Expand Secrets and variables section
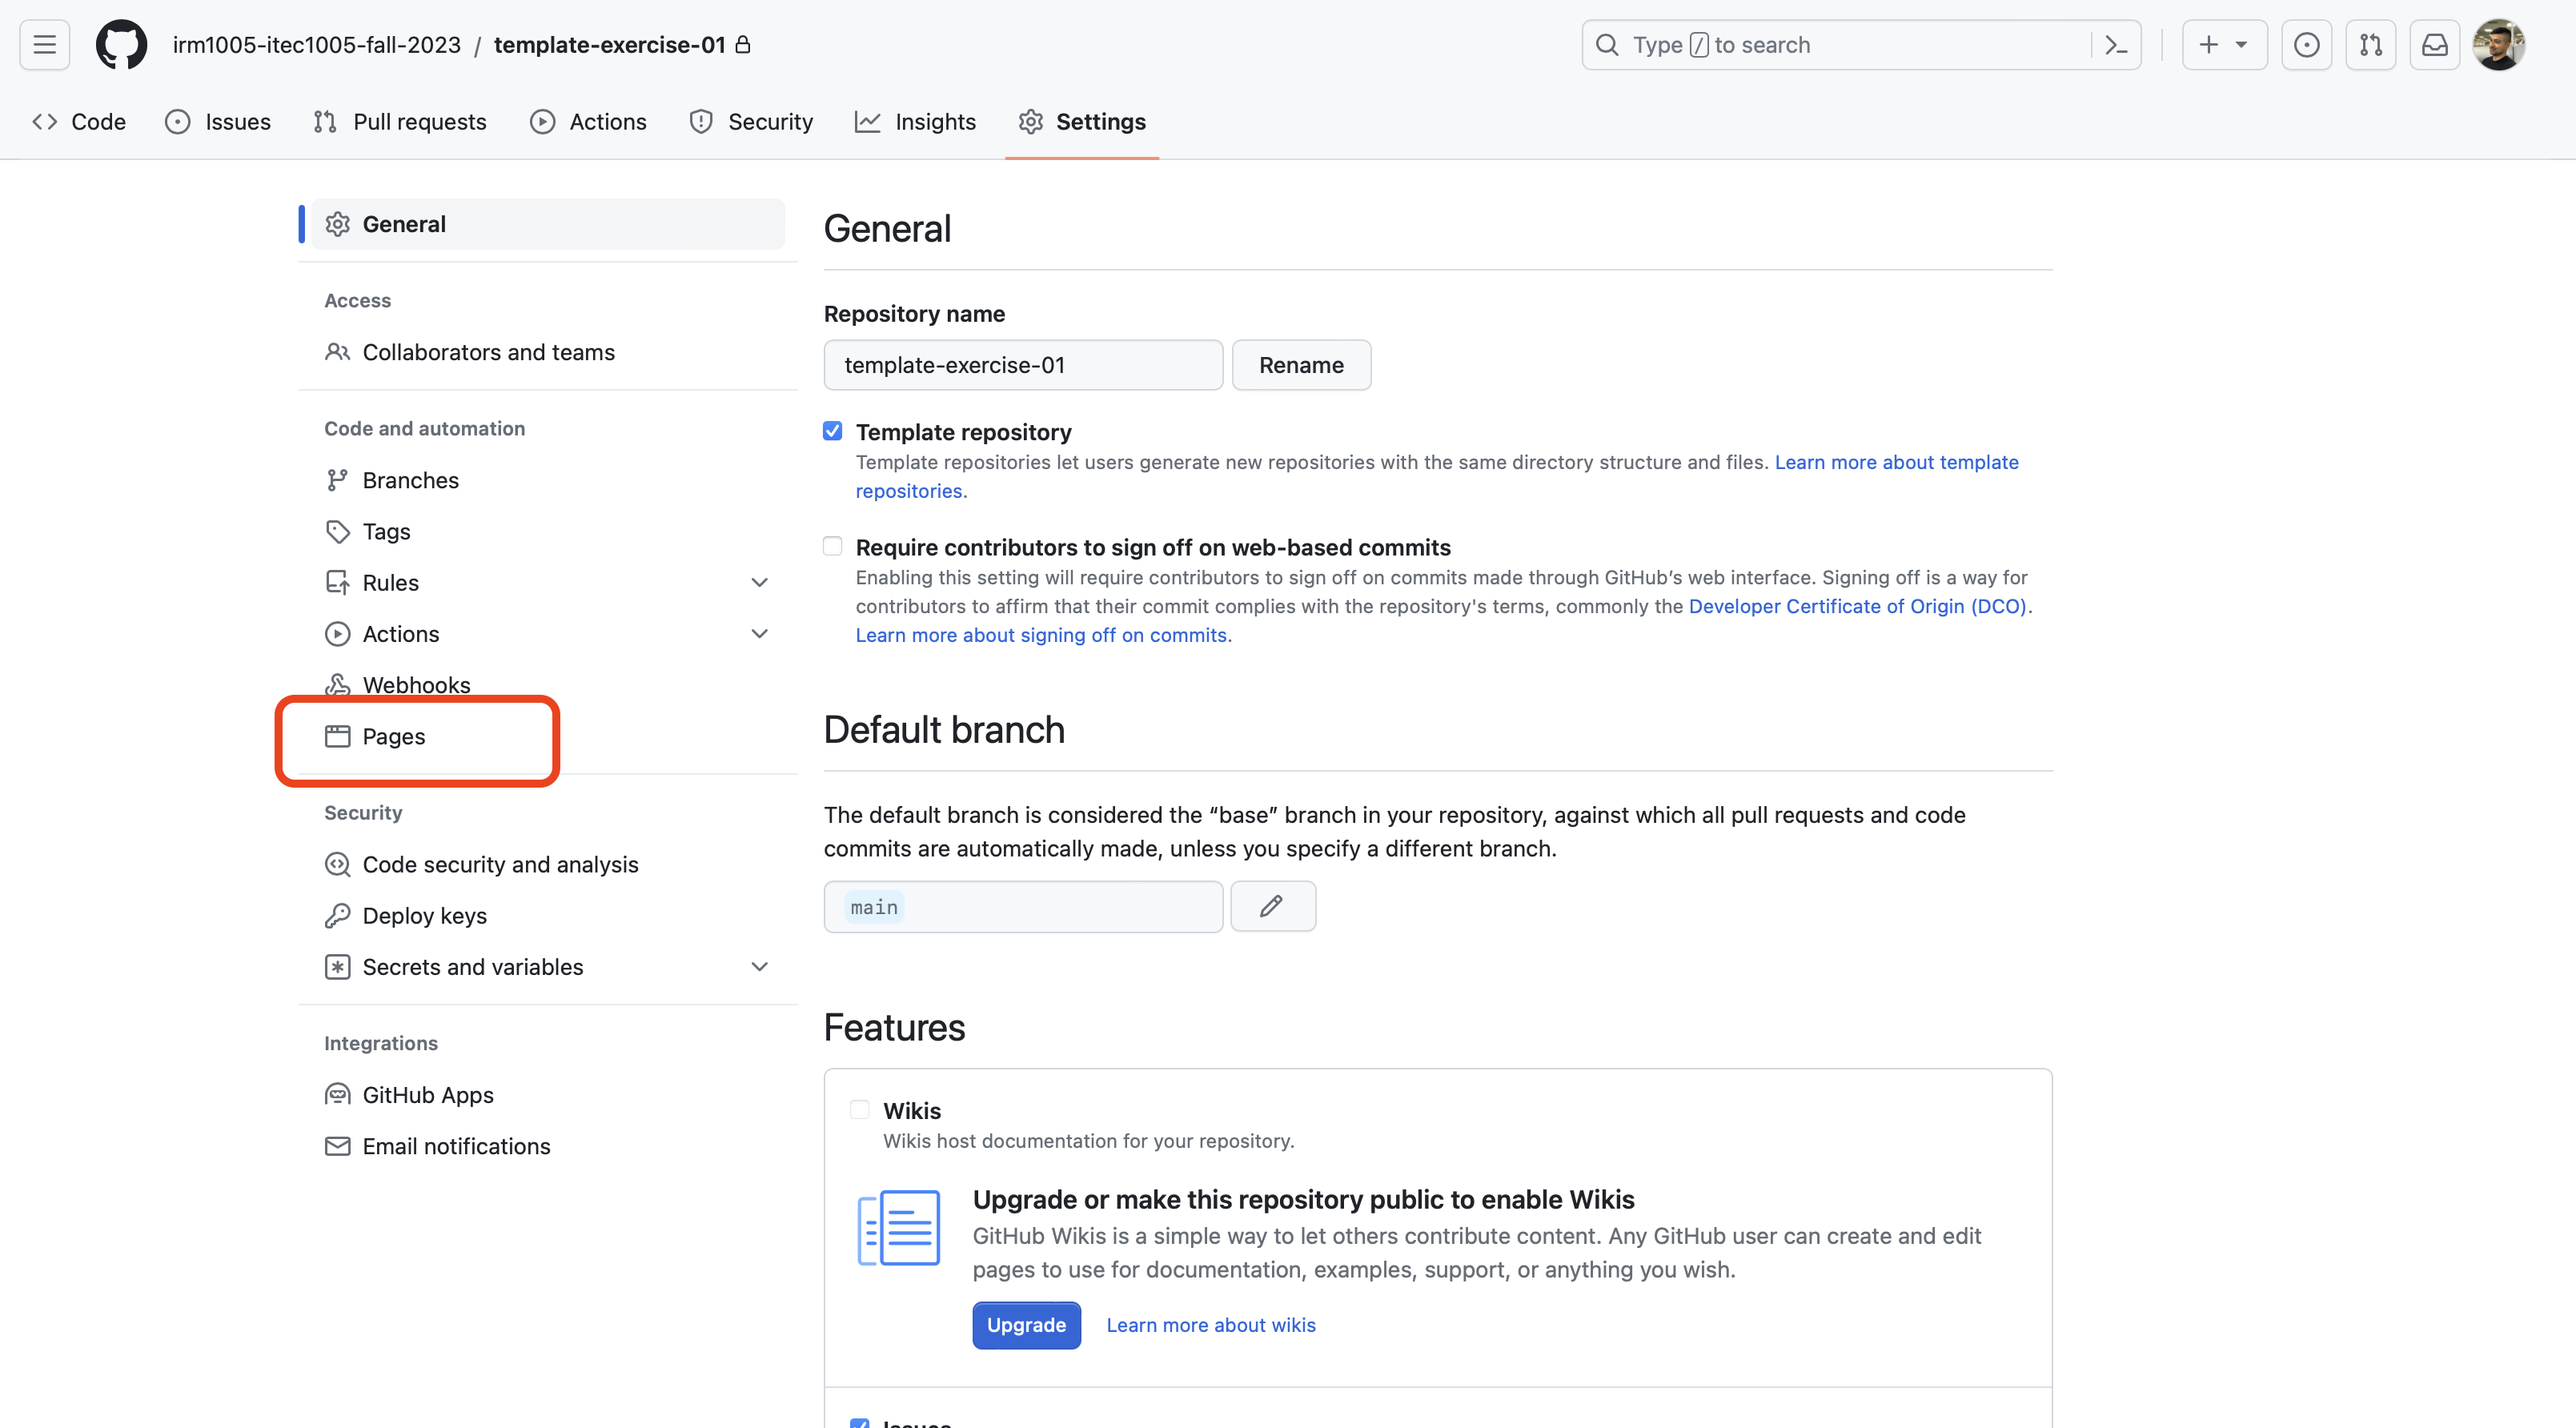 point(760,966)
